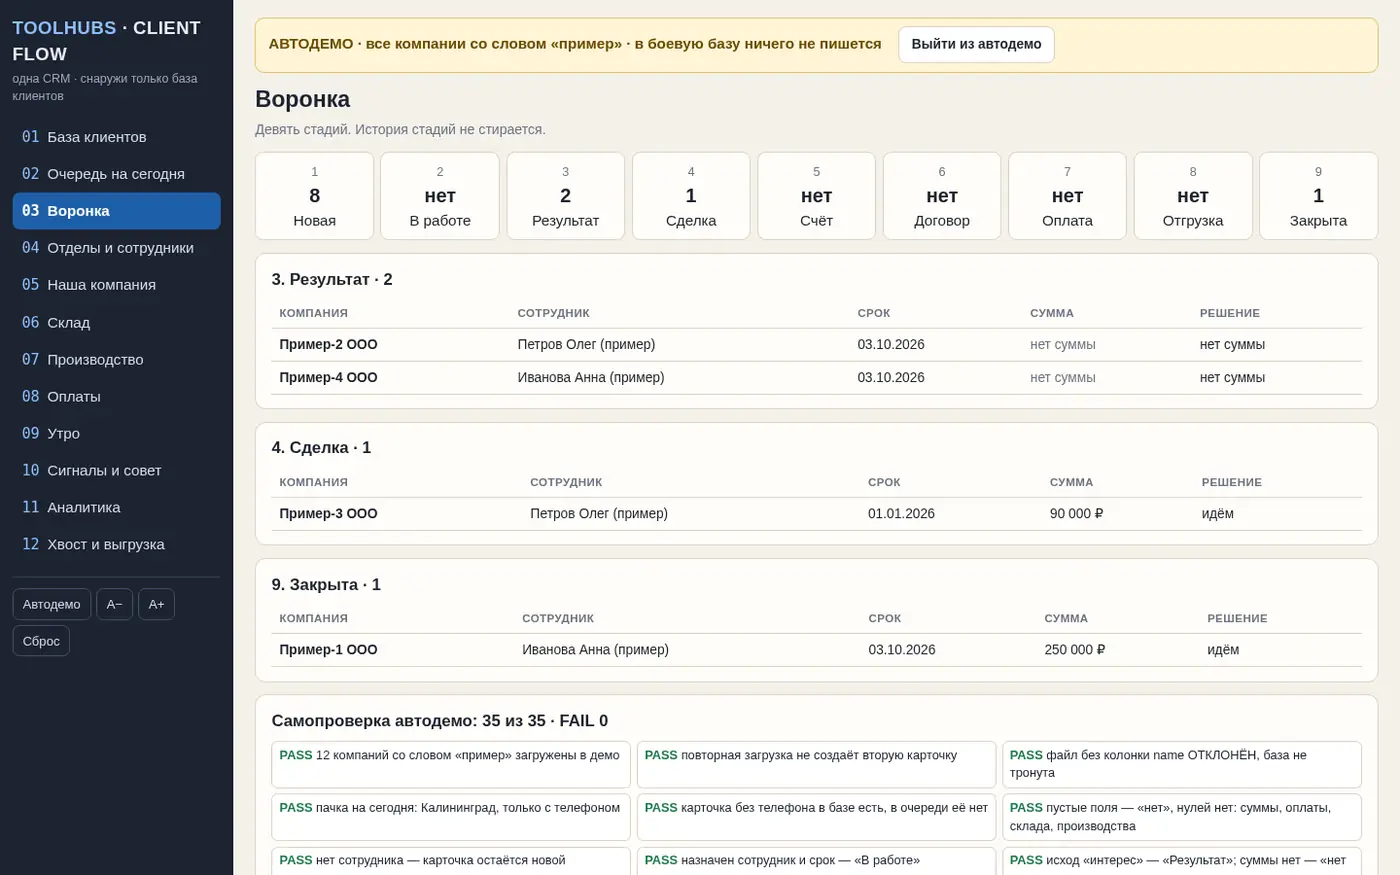Open Хвост и выгрузка
Viewport: 1400px width, 875px height.
116,544
